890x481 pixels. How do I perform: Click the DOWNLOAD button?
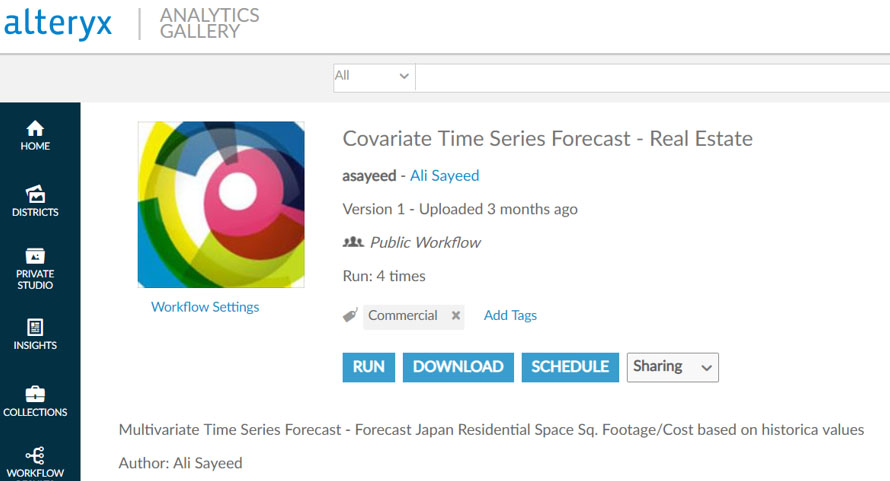(458, 367)
